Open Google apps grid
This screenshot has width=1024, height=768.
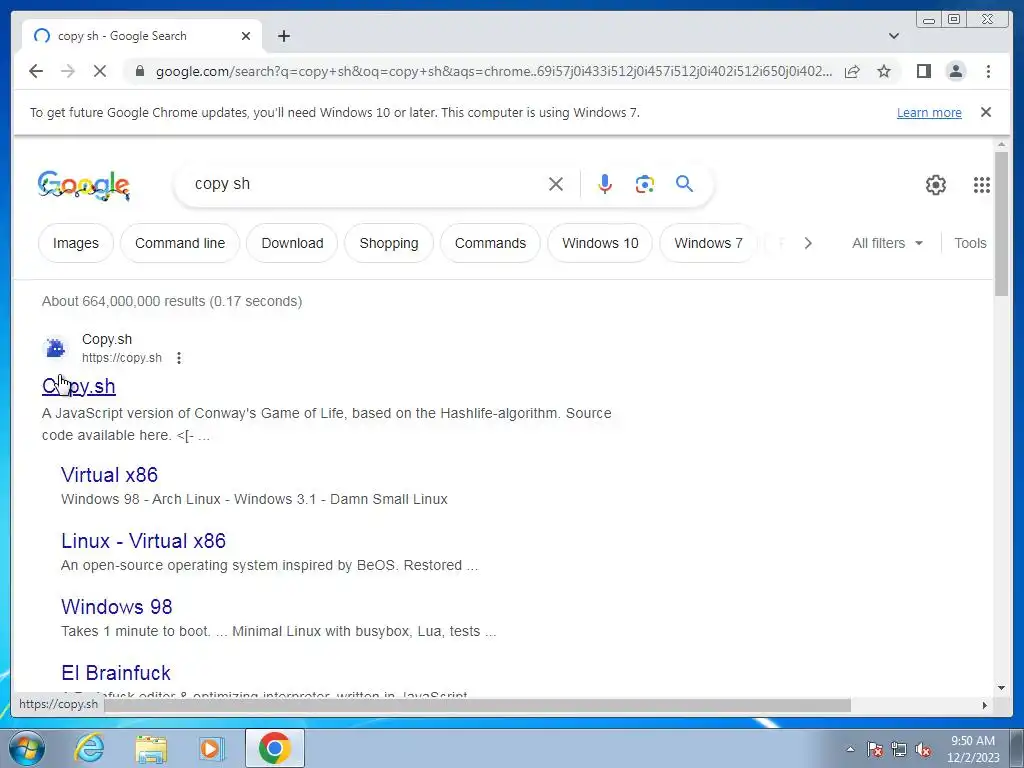981,185
